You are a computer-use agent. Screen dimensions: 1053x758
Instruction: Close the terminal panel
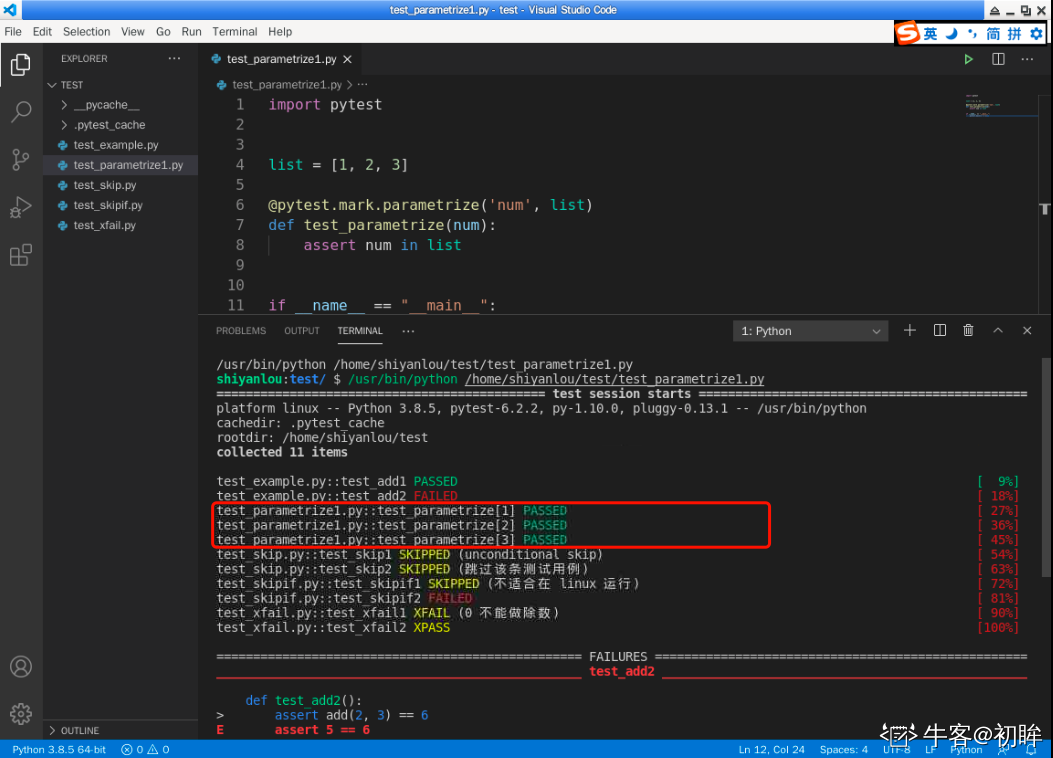click(x=1027, y=330)
